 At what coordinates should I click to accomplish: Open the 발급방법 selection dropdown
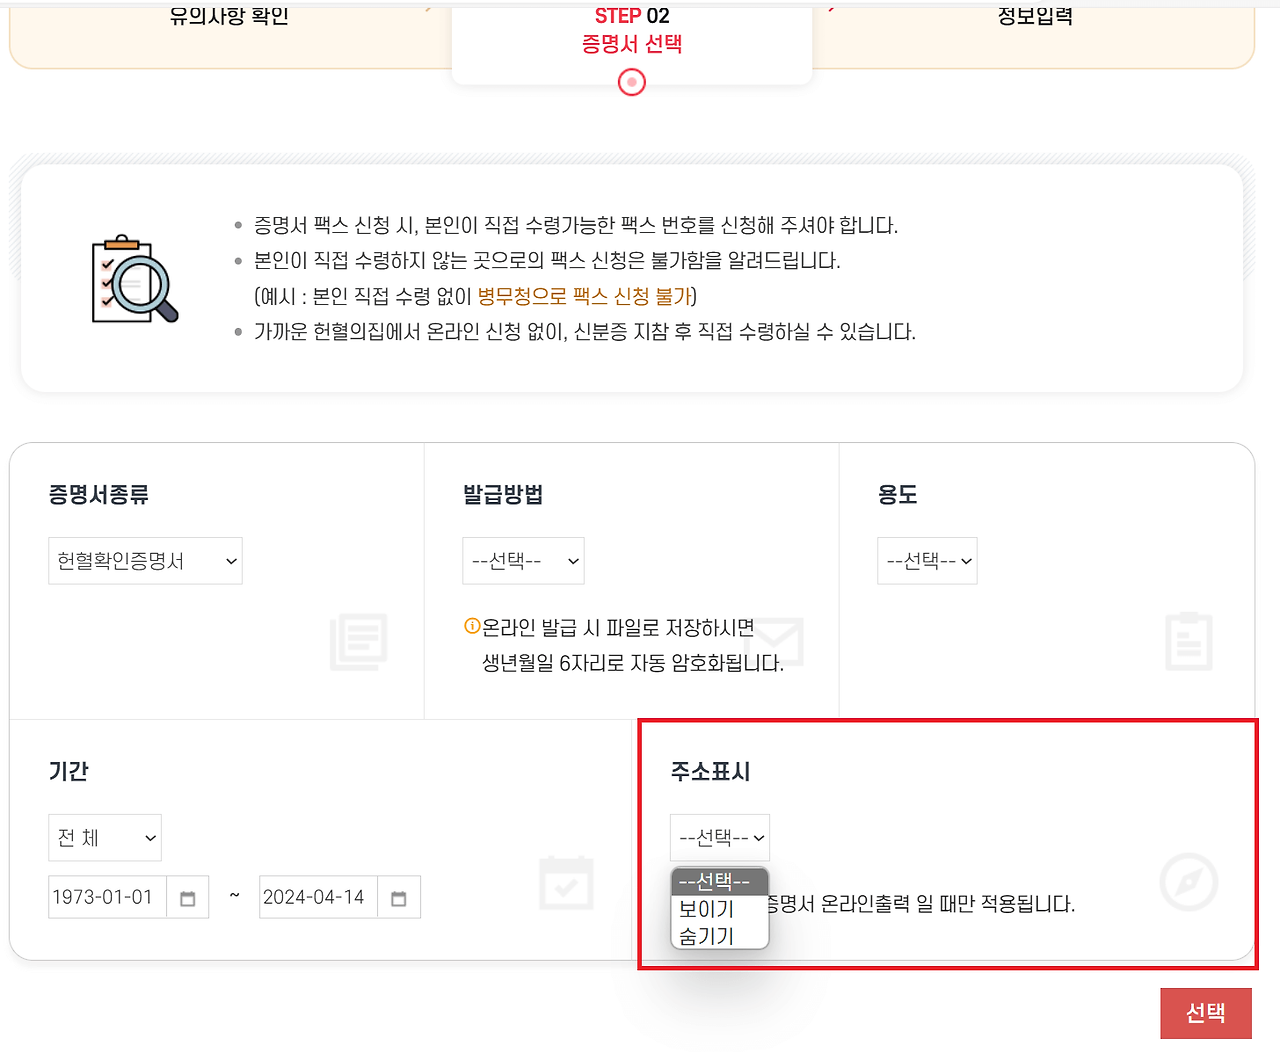point(523,561)
